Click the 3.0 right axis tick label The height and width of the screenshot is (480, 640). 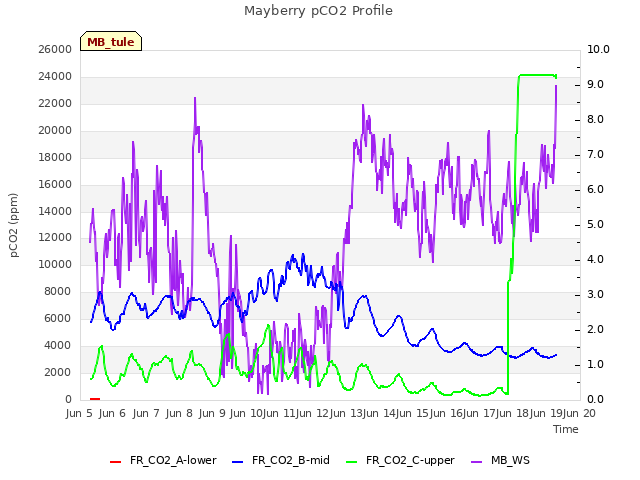point(595,294)
